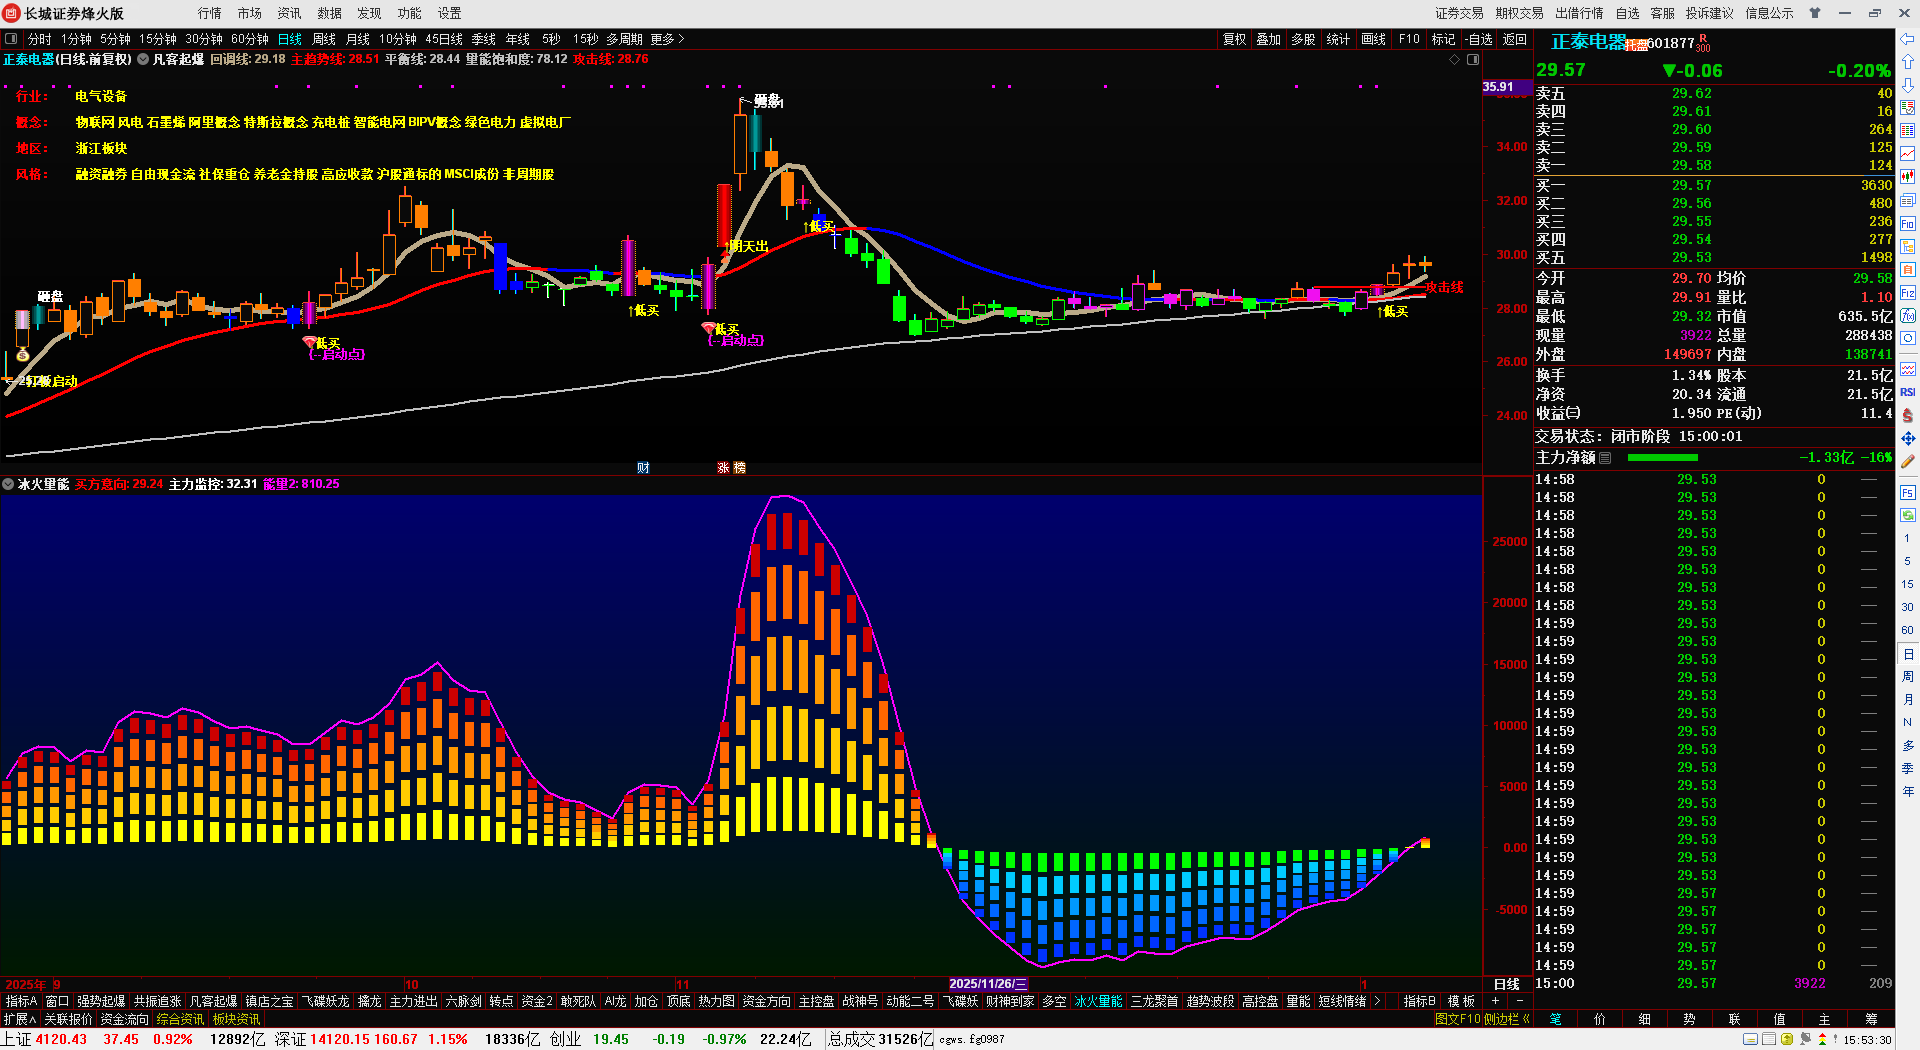Select the 资金流向 bottom tab
The image size is (1920, 1050).
(124, 1019)
